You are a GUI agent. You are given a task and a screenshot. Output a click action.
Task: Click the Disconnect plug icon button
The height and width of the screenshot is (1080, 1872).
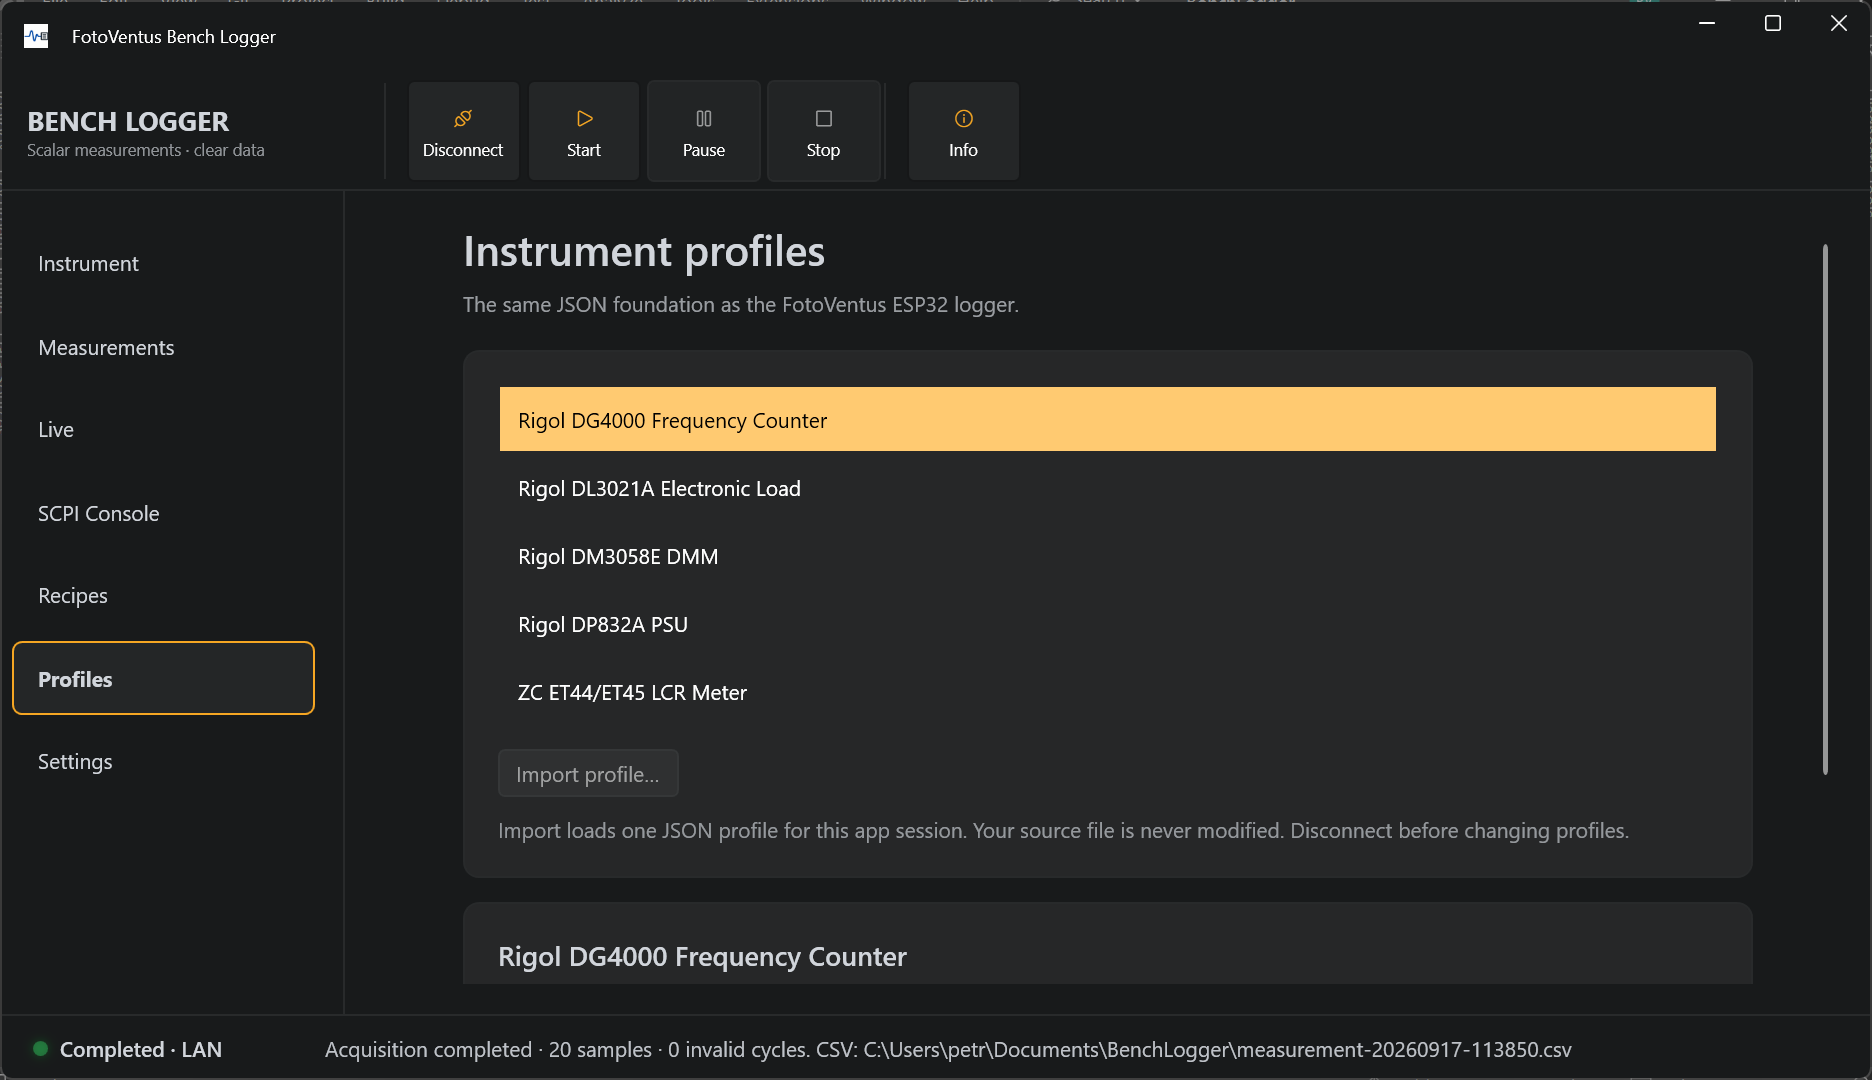[463, 131]
